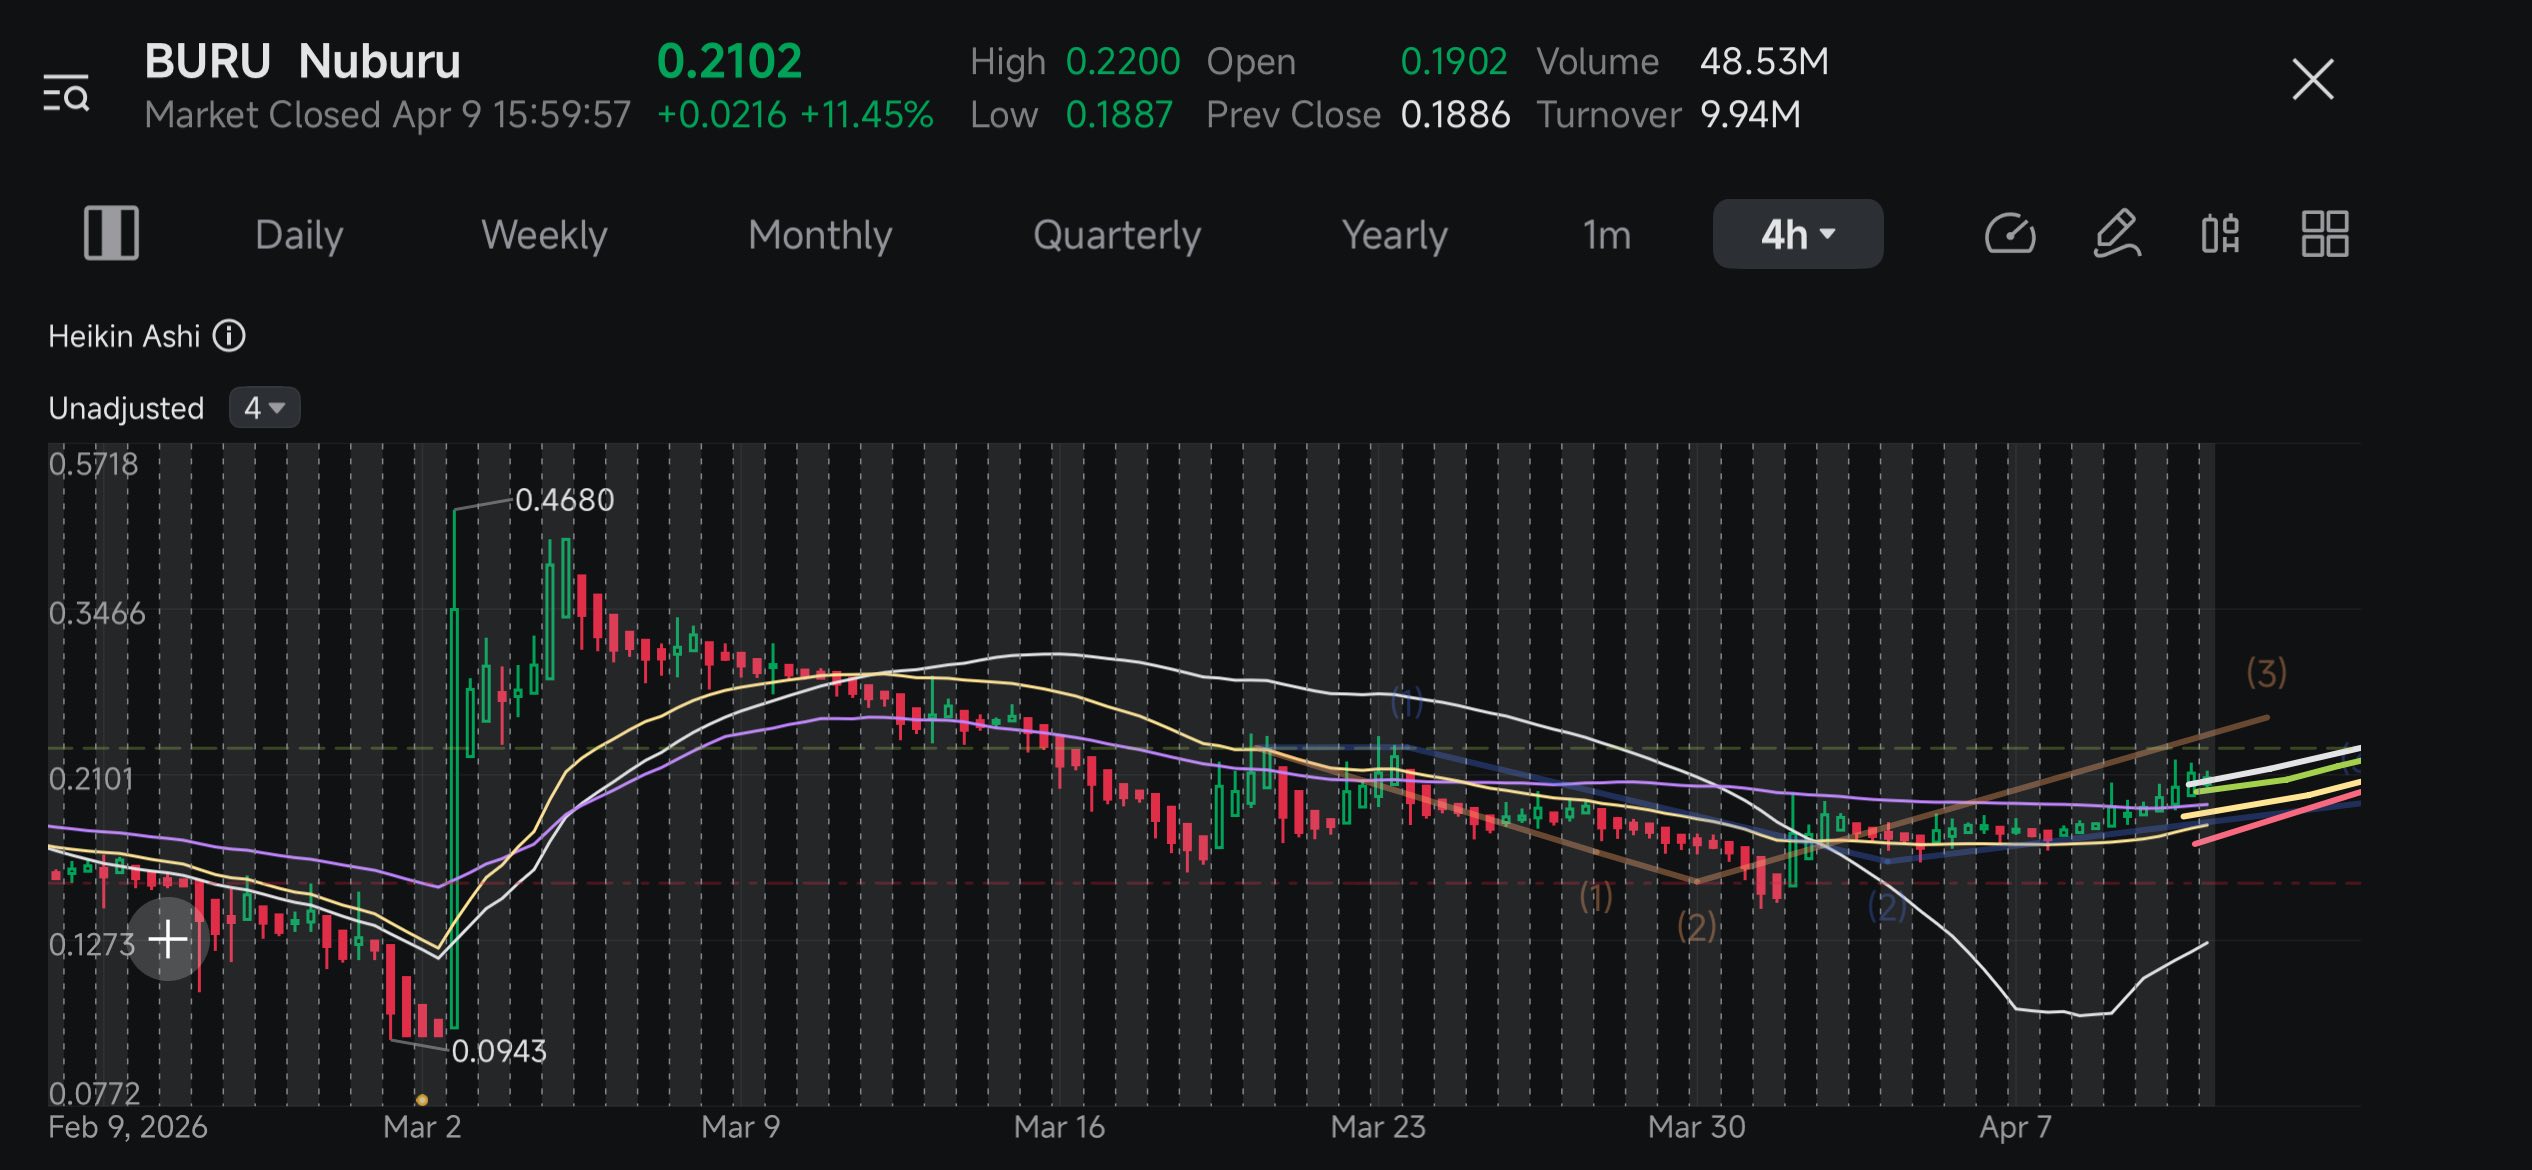Click the Feb 9, 2026 date label

(128, 1127)
